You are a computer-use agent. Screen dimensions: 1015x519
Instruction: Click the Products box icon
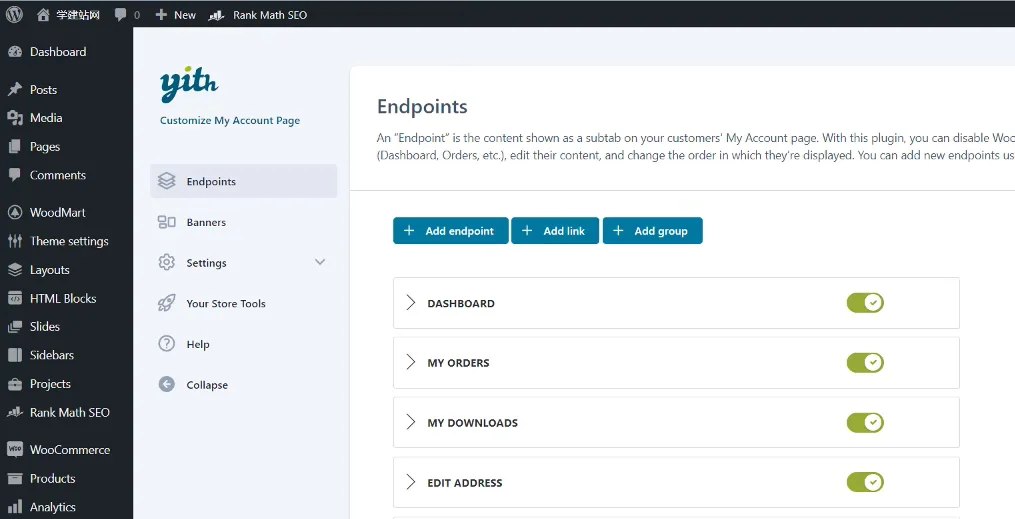pos(15,478)
